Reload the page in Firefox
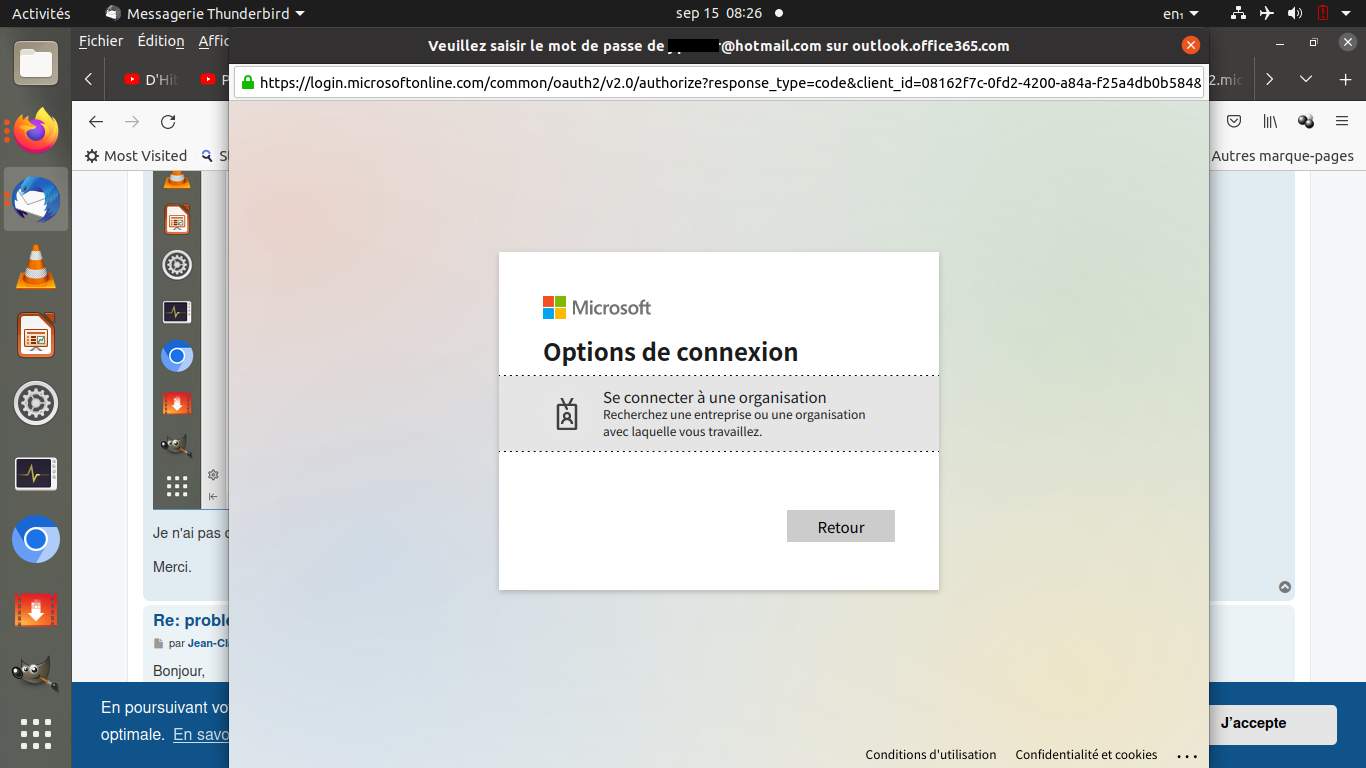The width and height of the screenshot is (1366, 768). pyautogui.click(x=168, y=122)
